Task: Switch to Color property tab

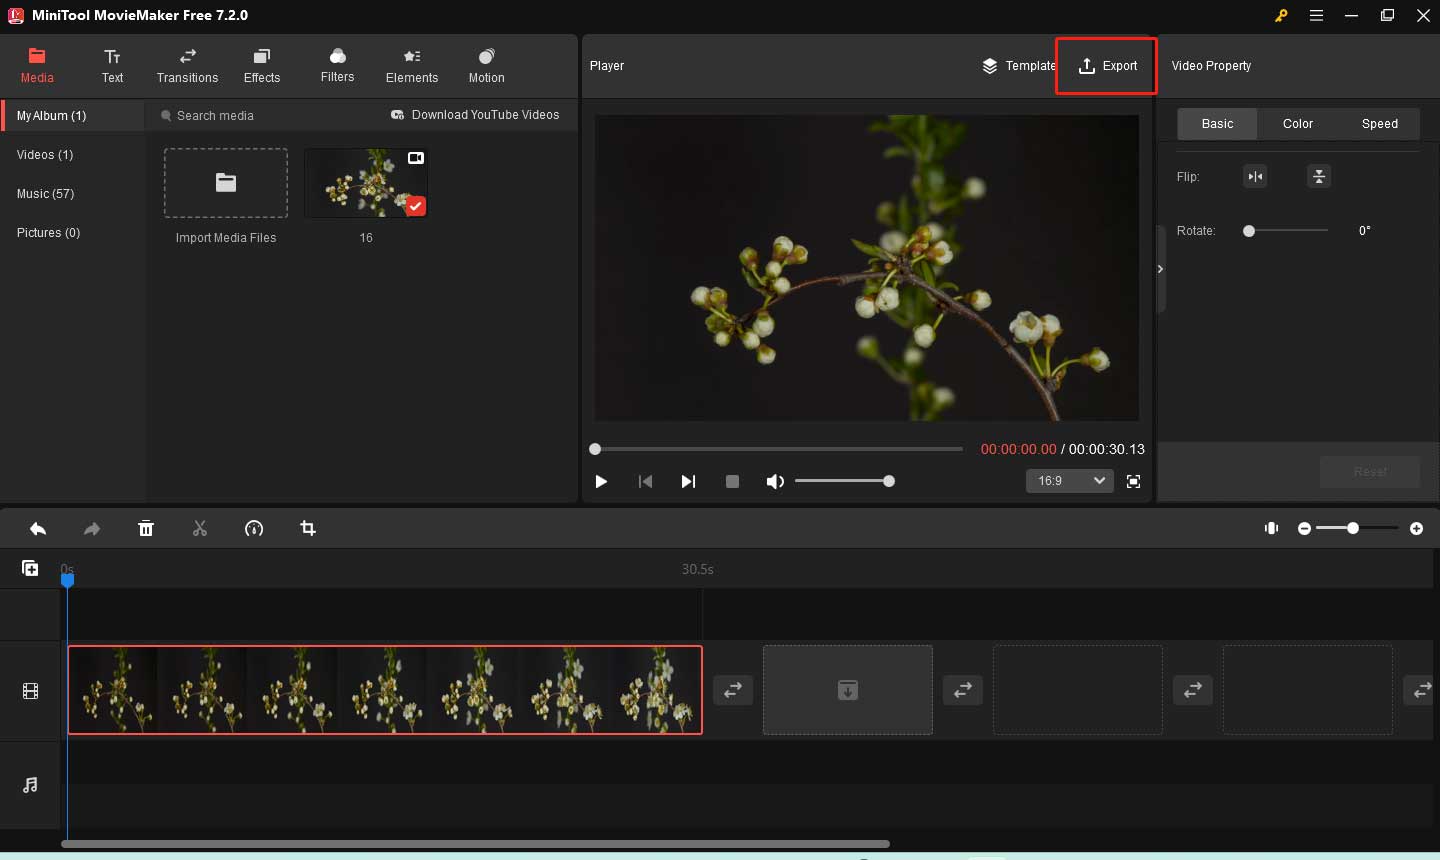Action: pos(1298,124)
